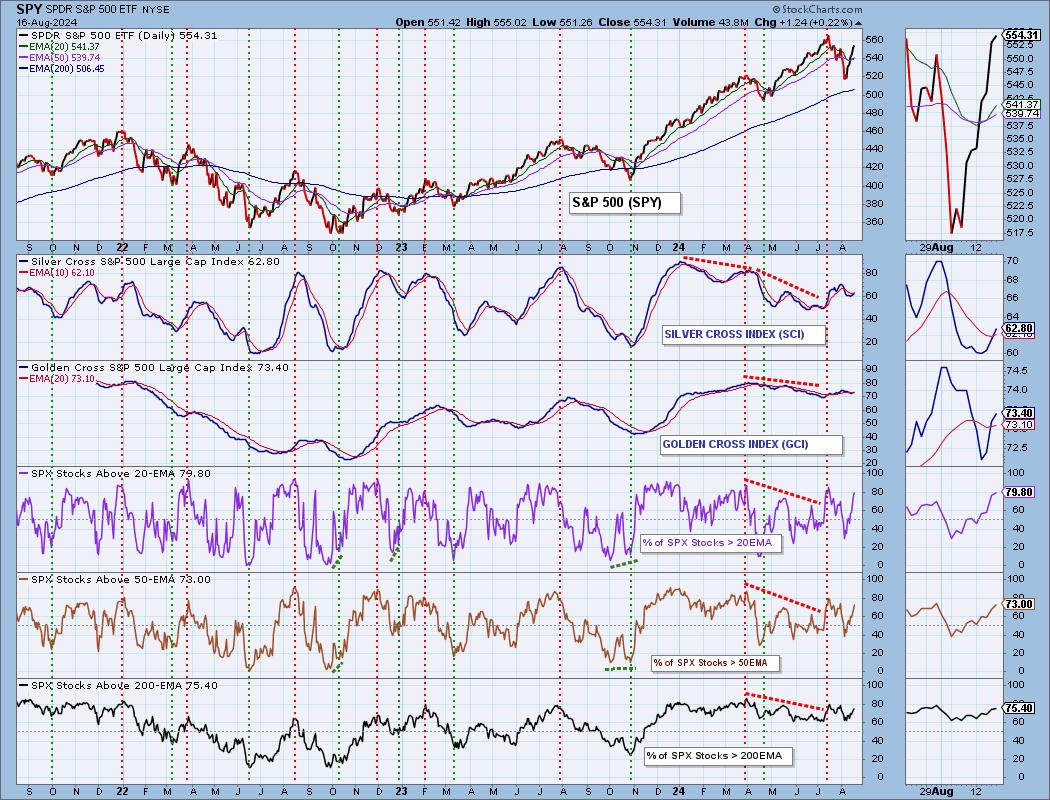Click the 22 year label on top time axis
Image resolution: width=1050 pixels, height=800 pixels.
[x=122, y=247]
